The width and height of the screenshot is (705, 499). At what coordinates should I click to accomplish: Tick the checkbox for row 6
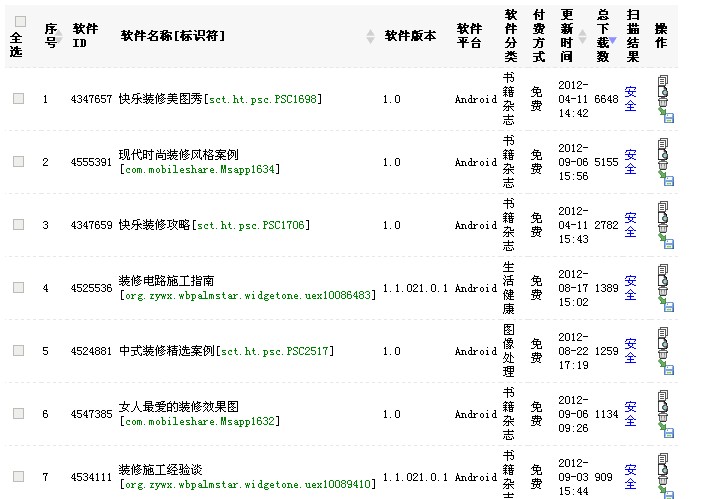tap(18, 414)
